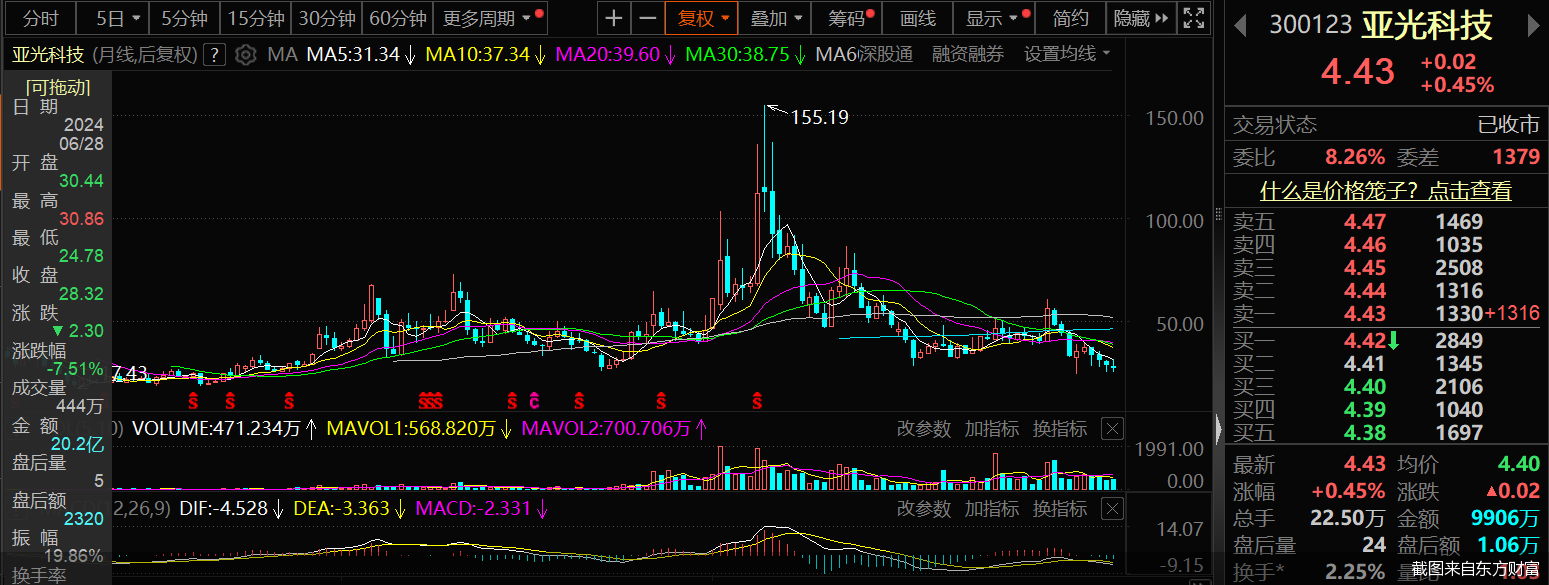Click the zoom in plus button
Screen dimensions: 1549x585
[614, 18]
